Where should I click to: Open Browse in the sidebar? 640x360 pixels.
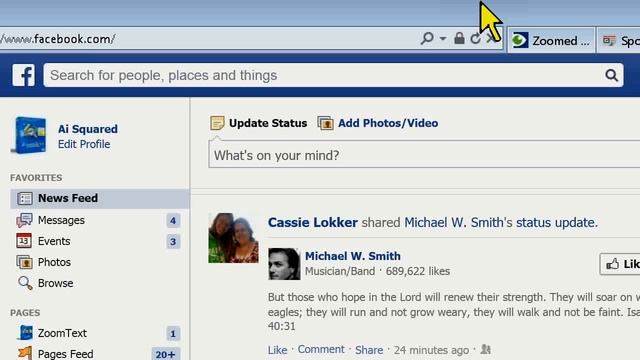(x=56, y=283)
